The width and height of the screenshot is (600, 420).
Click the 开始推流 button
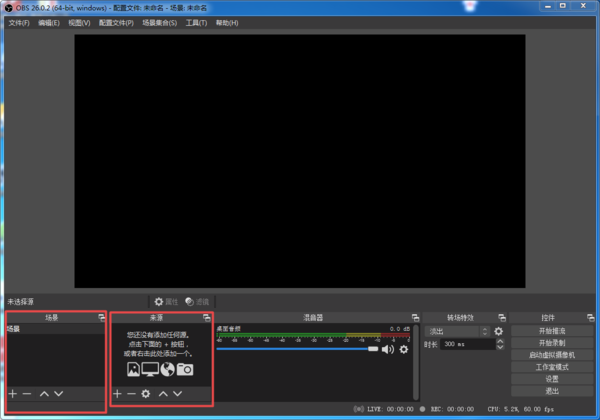tap(552, 330)
